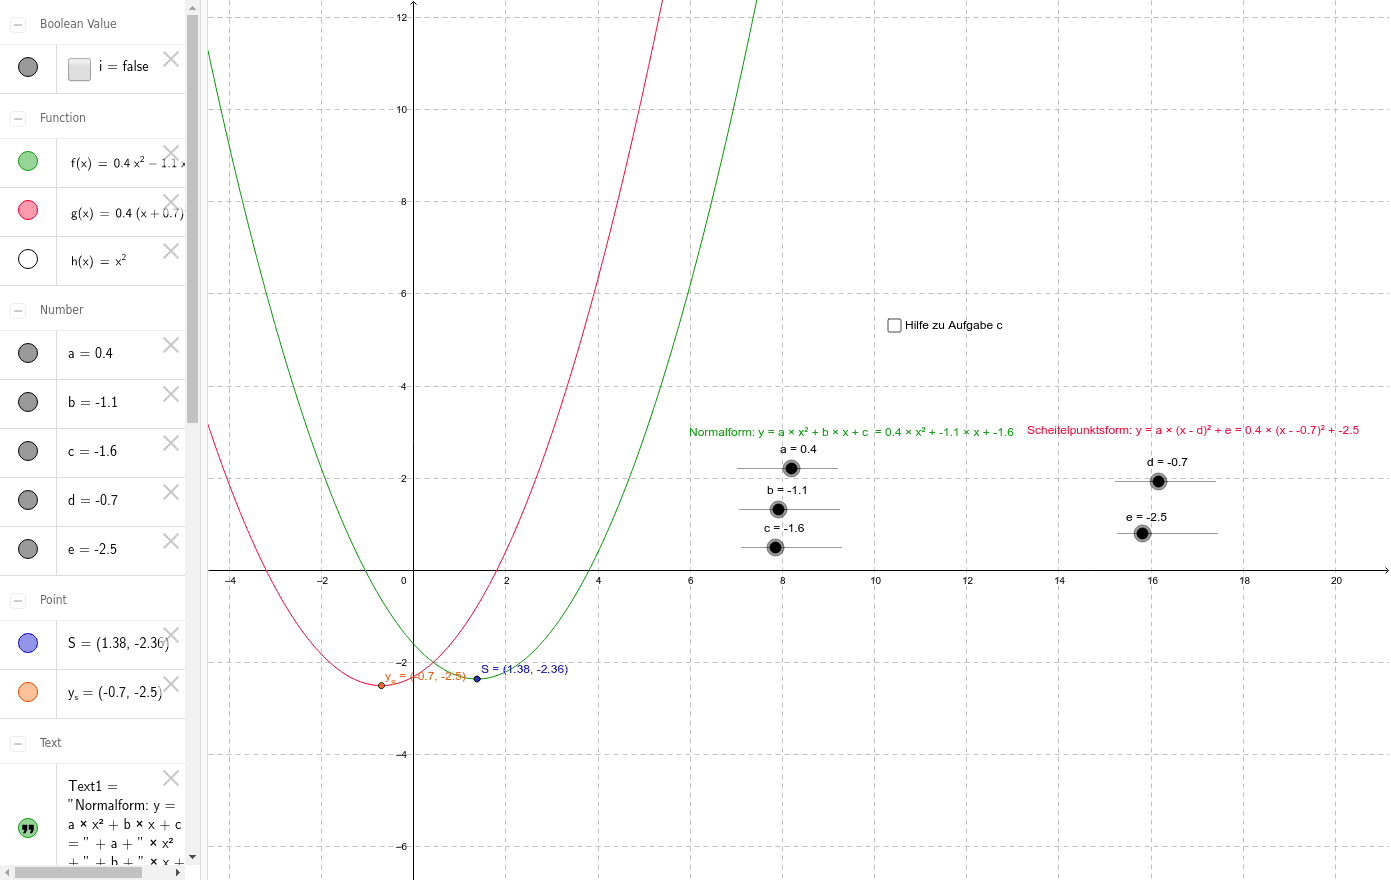Delete point S with its X icon
Viewport: 1391px width, 882px height.
(171, 635)
